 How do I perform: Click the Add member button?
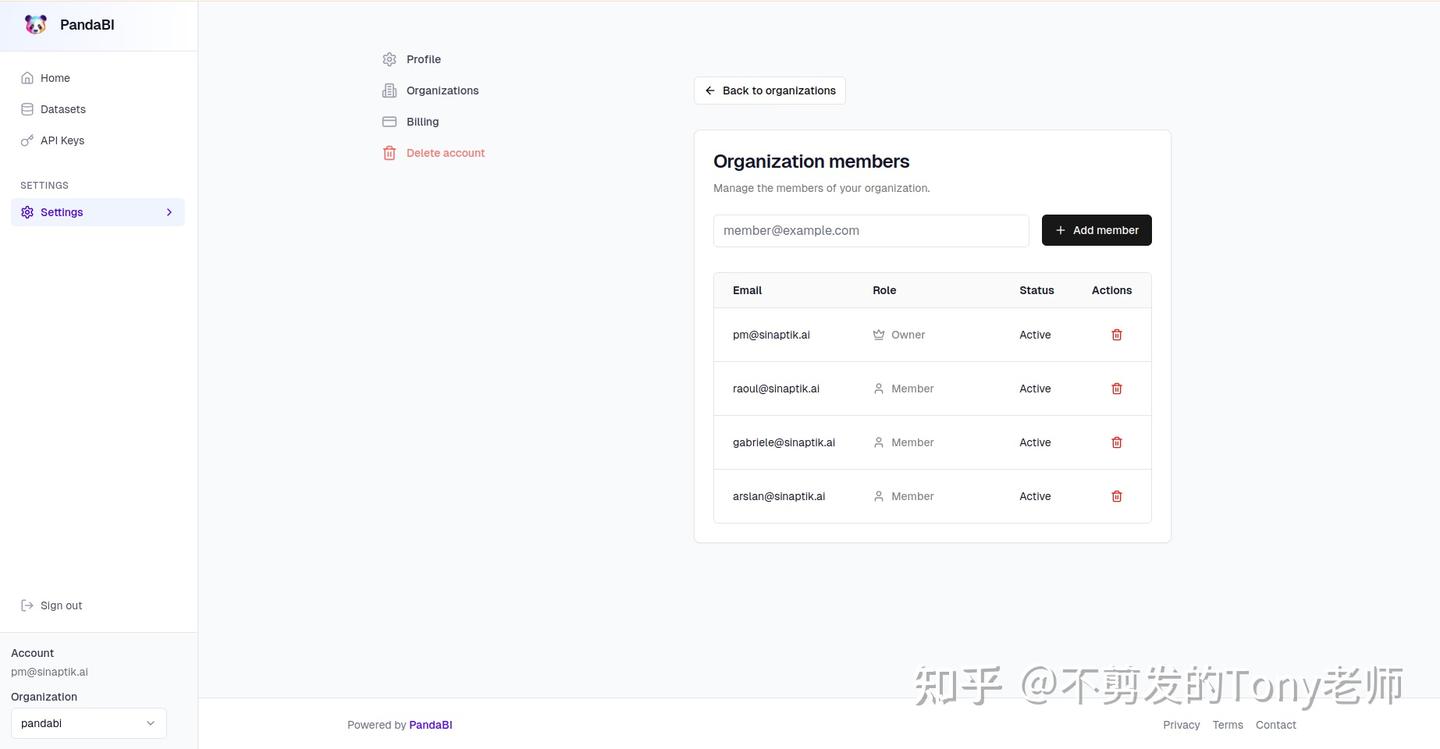1097,230
